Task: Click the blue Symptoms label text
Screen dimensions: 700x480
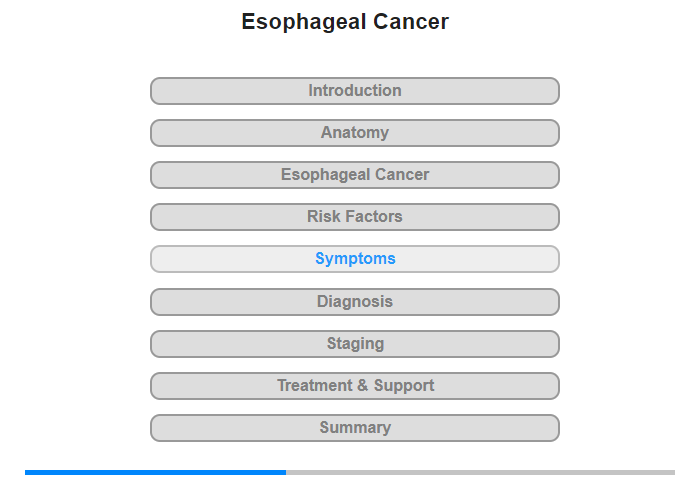Action: pos(355,259)
